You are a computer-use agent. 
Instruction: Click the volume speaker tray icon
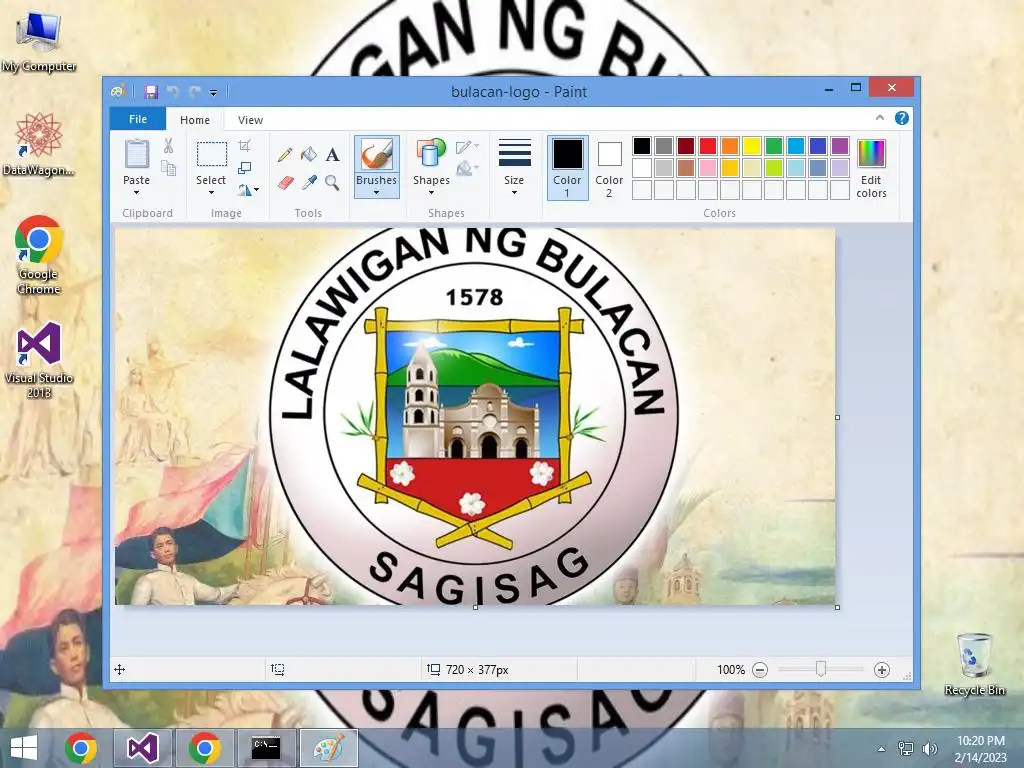[930, 748]
